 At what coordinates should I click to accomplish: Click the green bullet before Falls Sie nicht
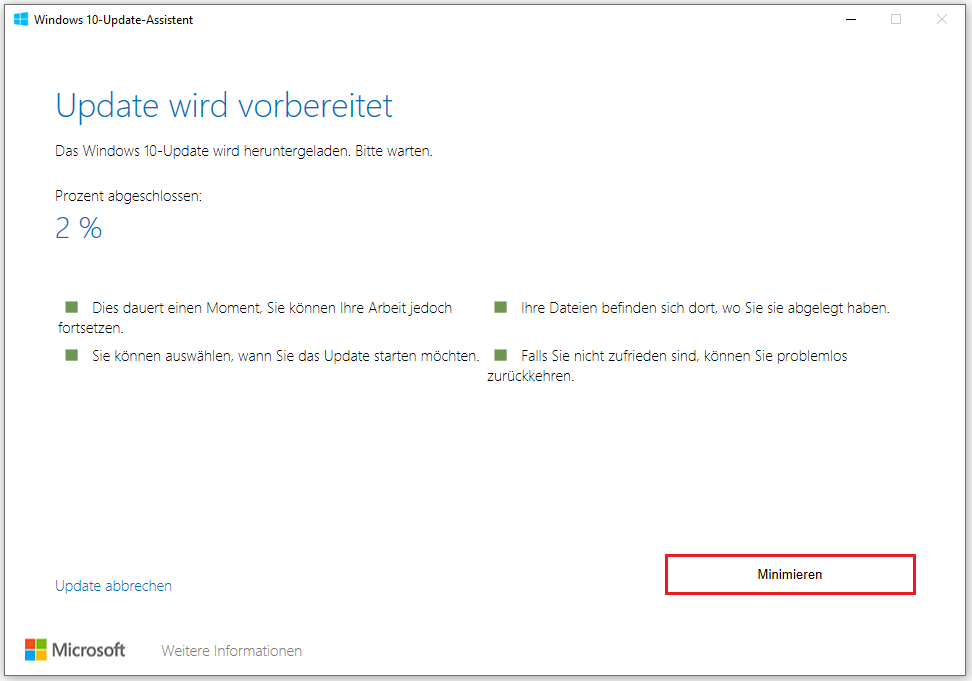click(501, 354)
